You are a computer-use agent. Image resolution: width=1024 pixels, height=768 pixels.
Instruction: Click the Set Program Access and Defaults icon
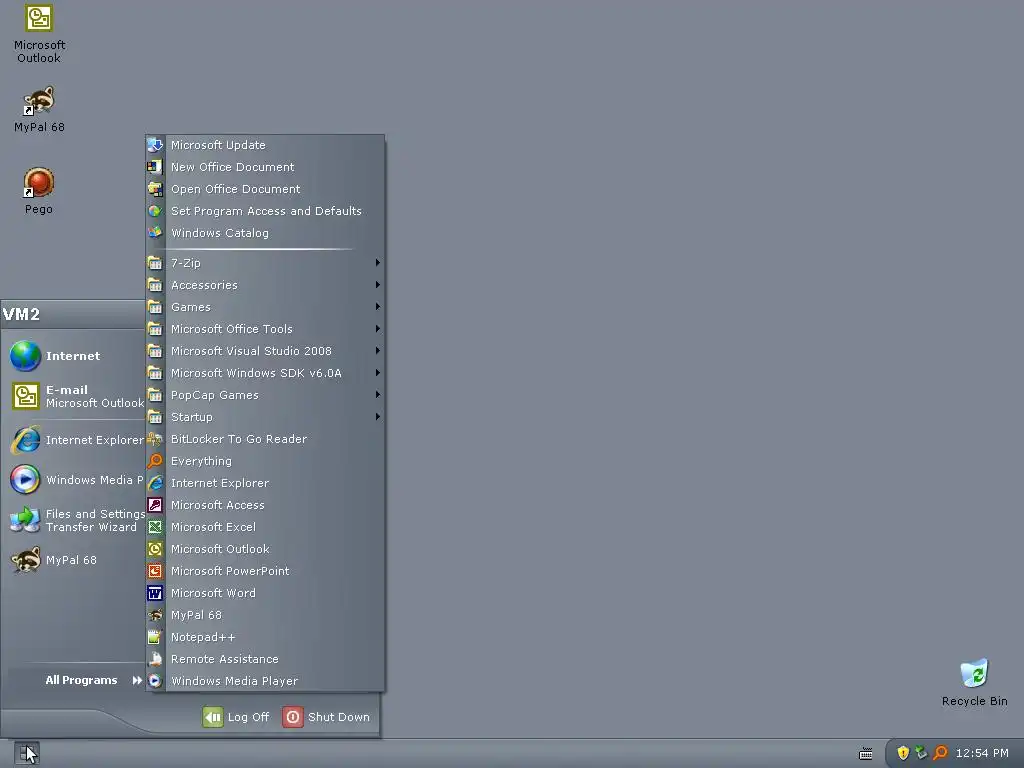[x=155, y=211]
